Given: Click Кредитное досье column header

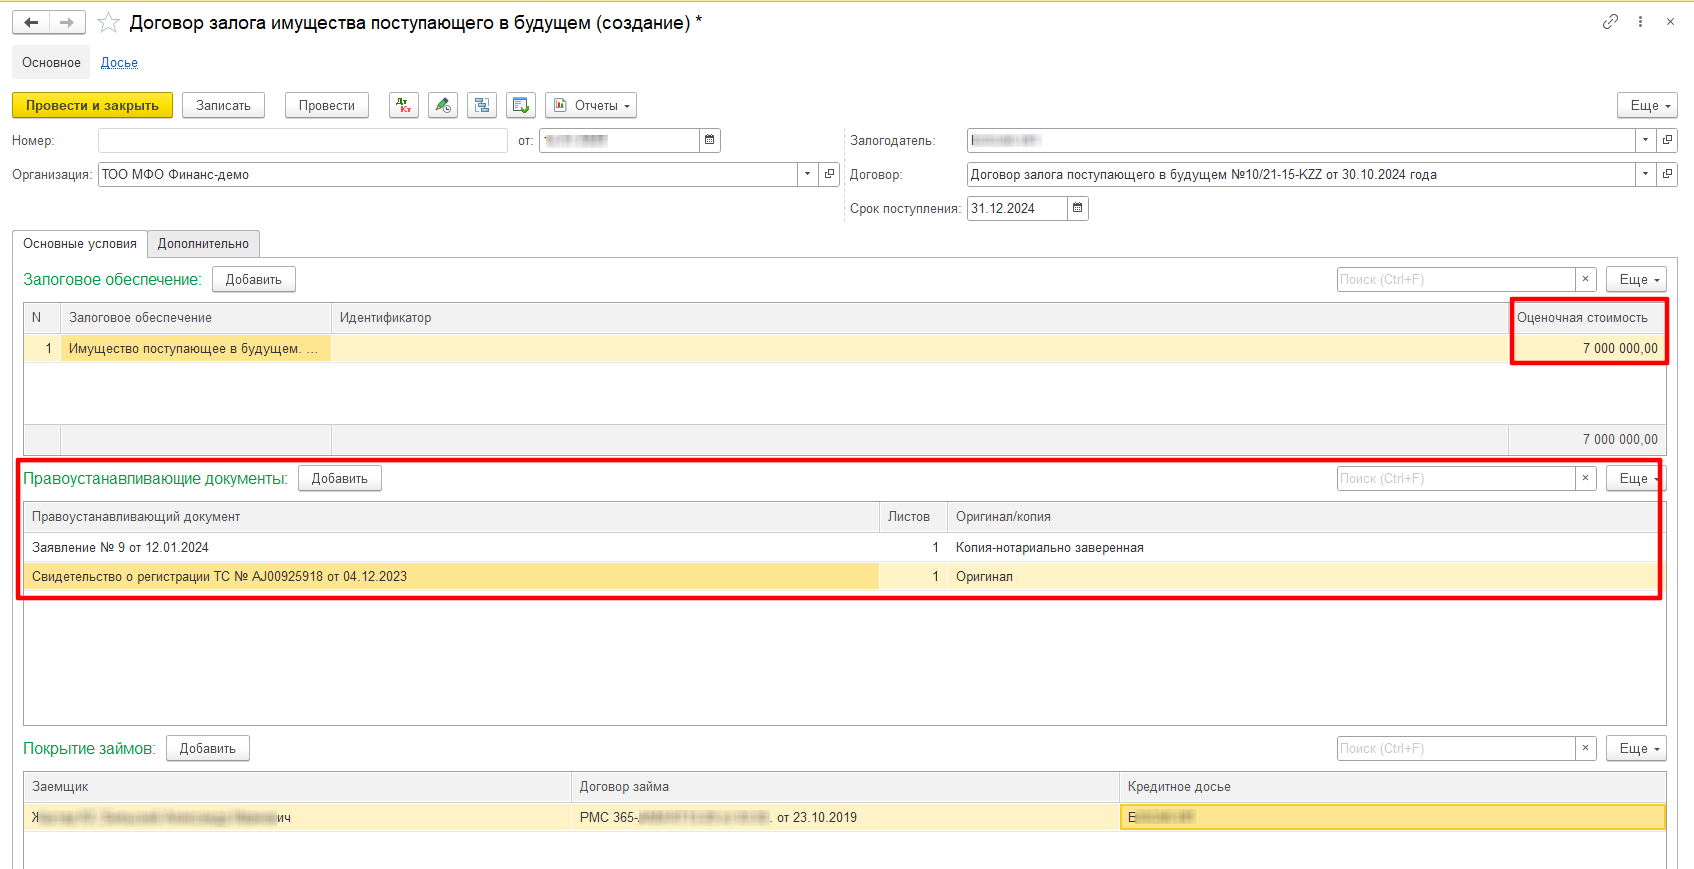Looking at the screenshot, I should pyautogui.click(x=1393, y=786).
